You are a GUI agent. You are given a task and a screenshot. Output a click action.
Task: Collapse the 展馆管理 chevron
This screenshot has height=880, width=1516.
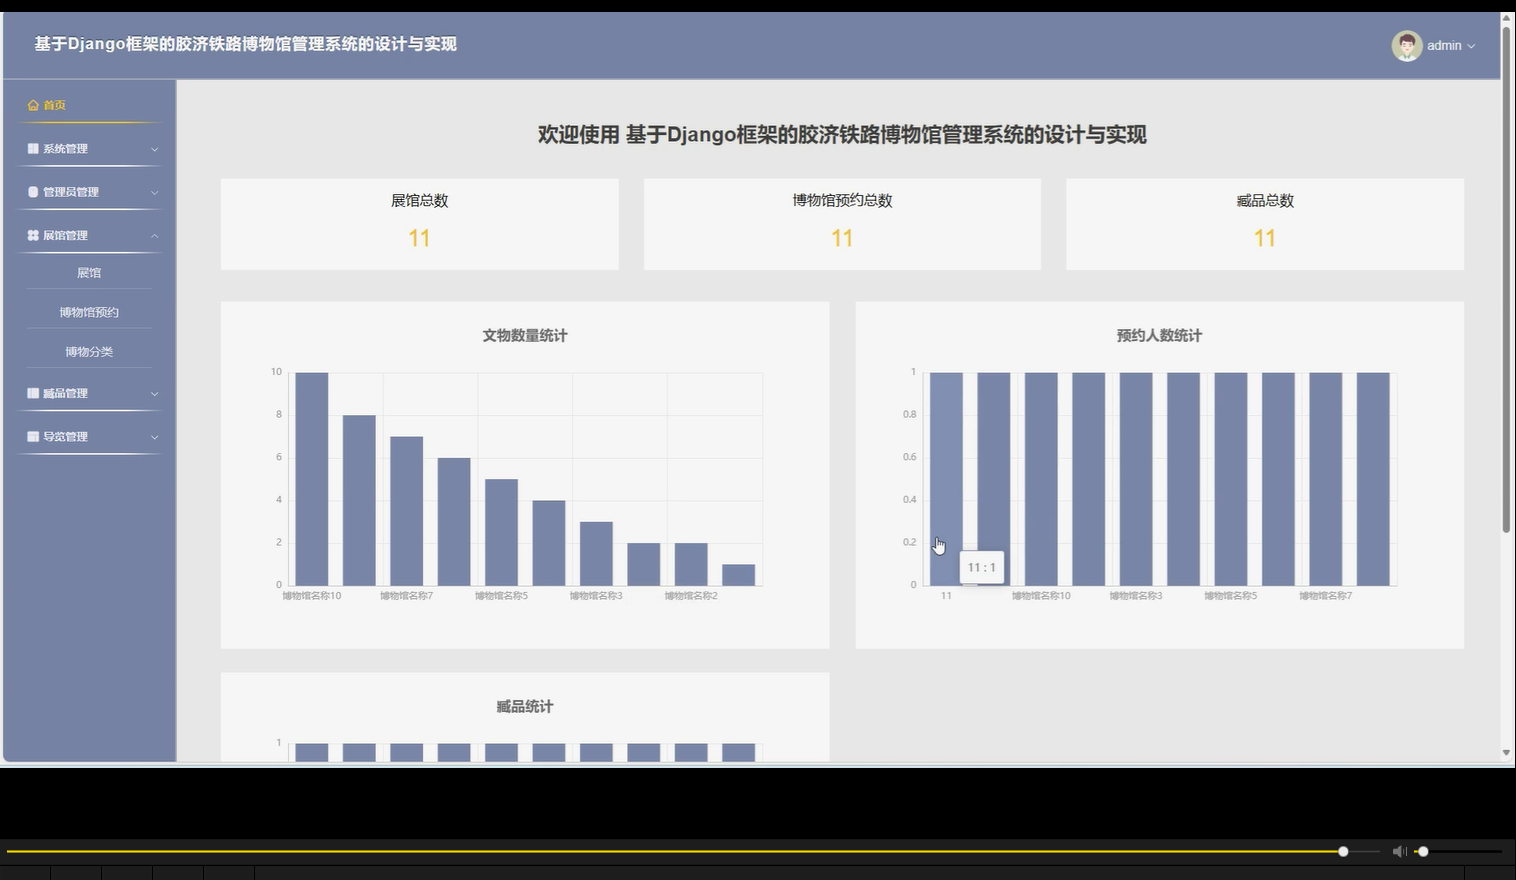(x=154, y=236)
